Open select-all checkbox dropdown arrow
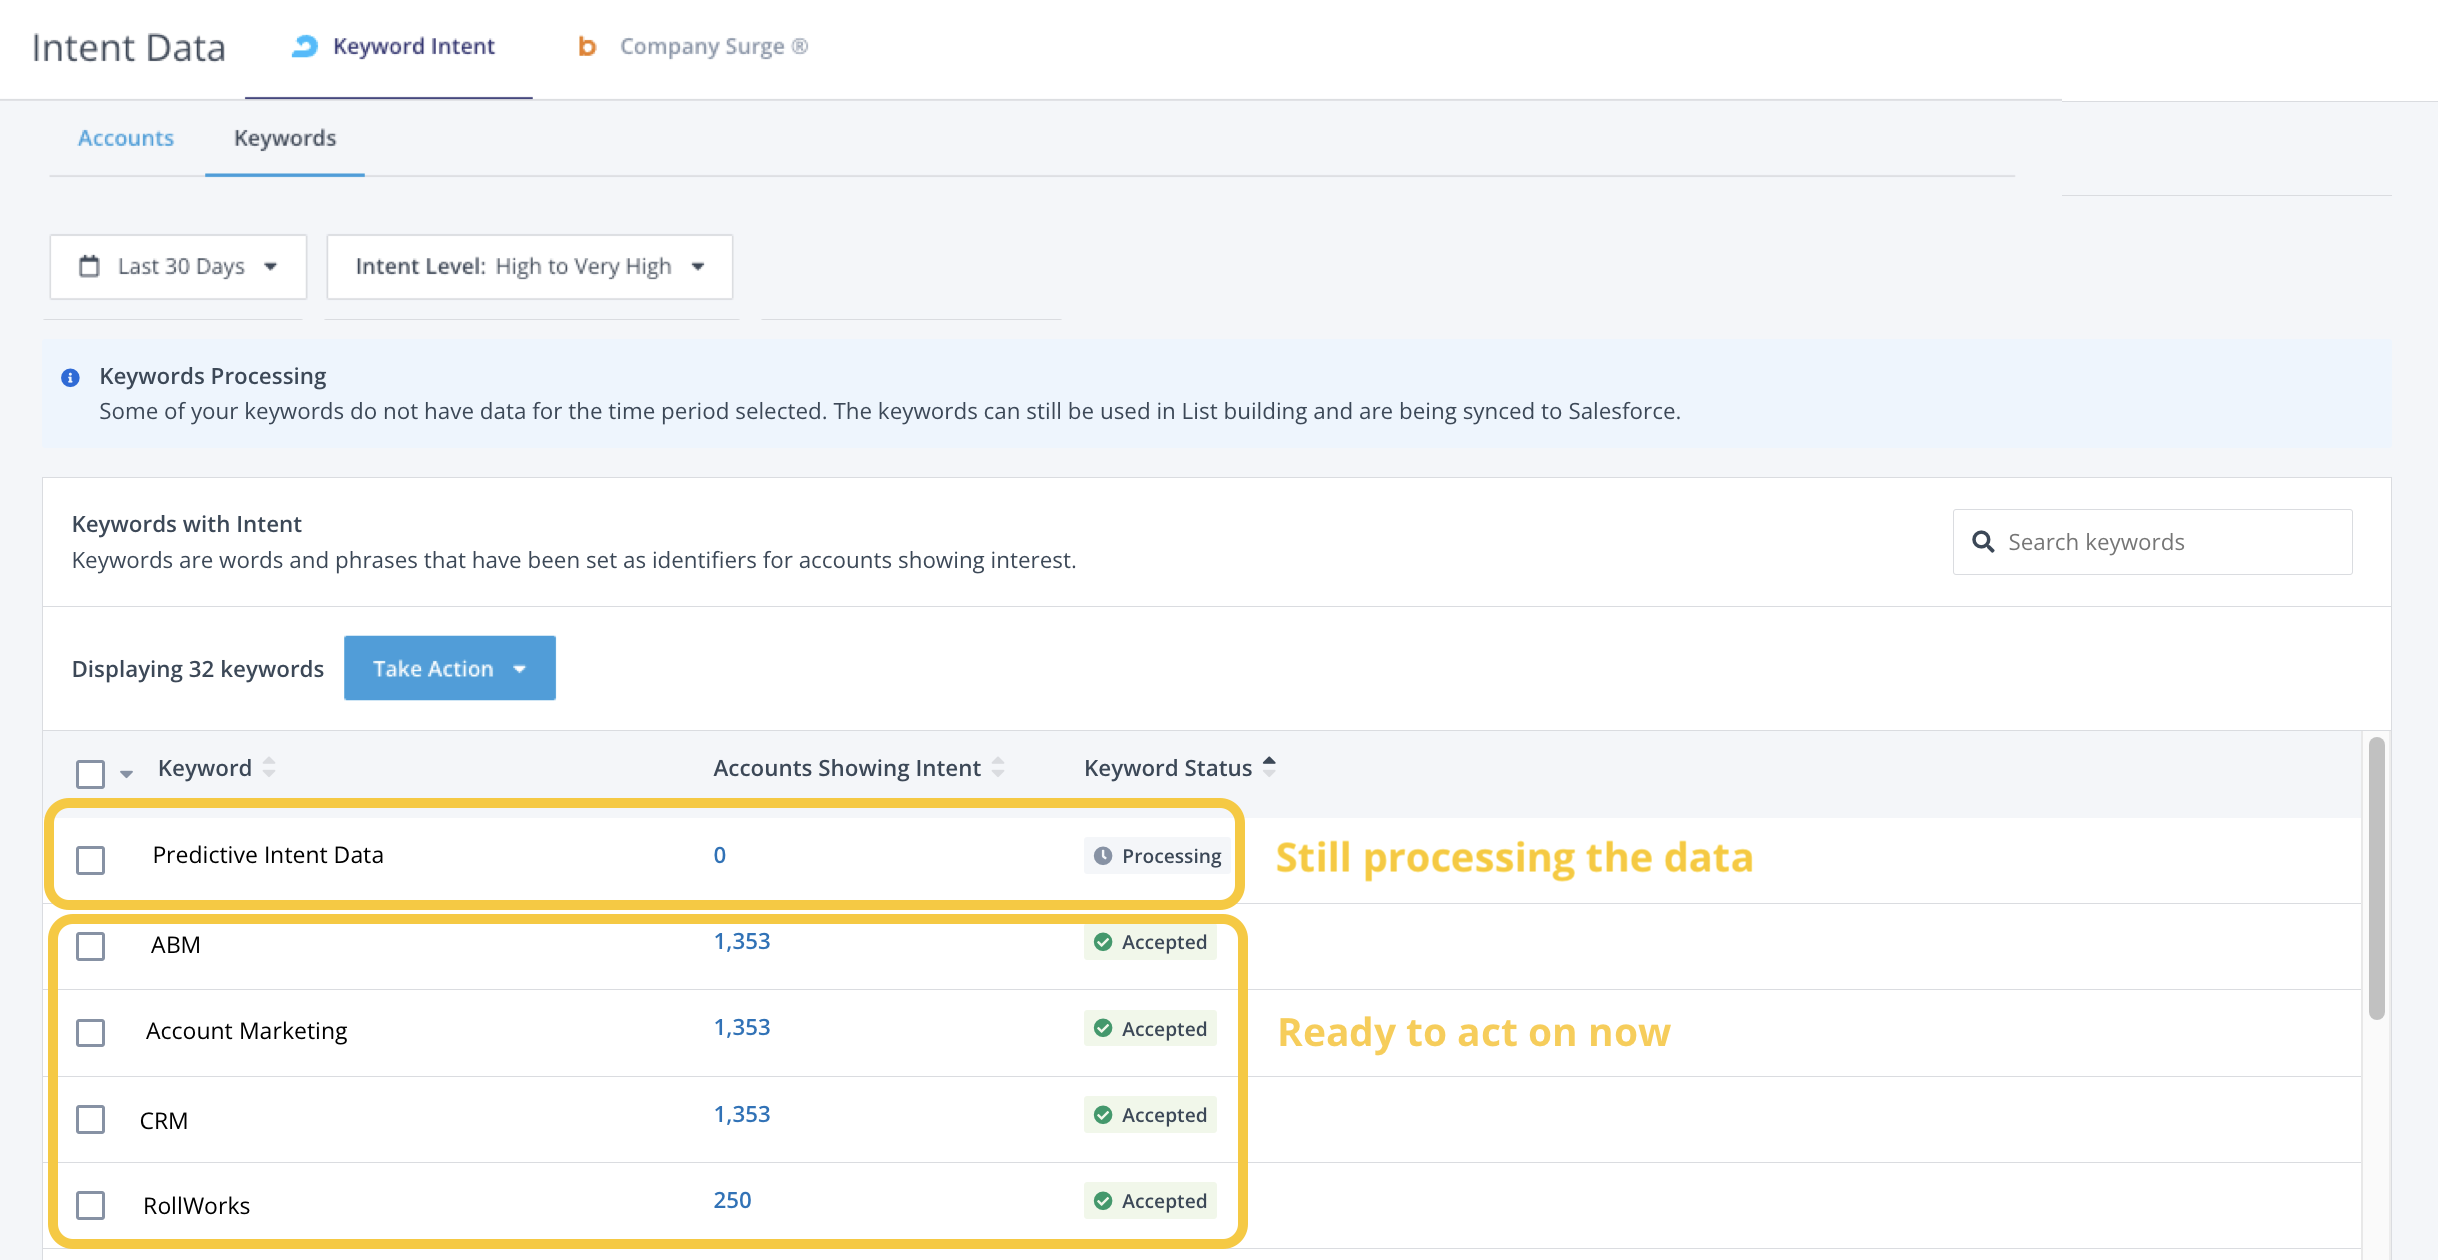This screenshot has height=1260, width=2438. point(126,774)
